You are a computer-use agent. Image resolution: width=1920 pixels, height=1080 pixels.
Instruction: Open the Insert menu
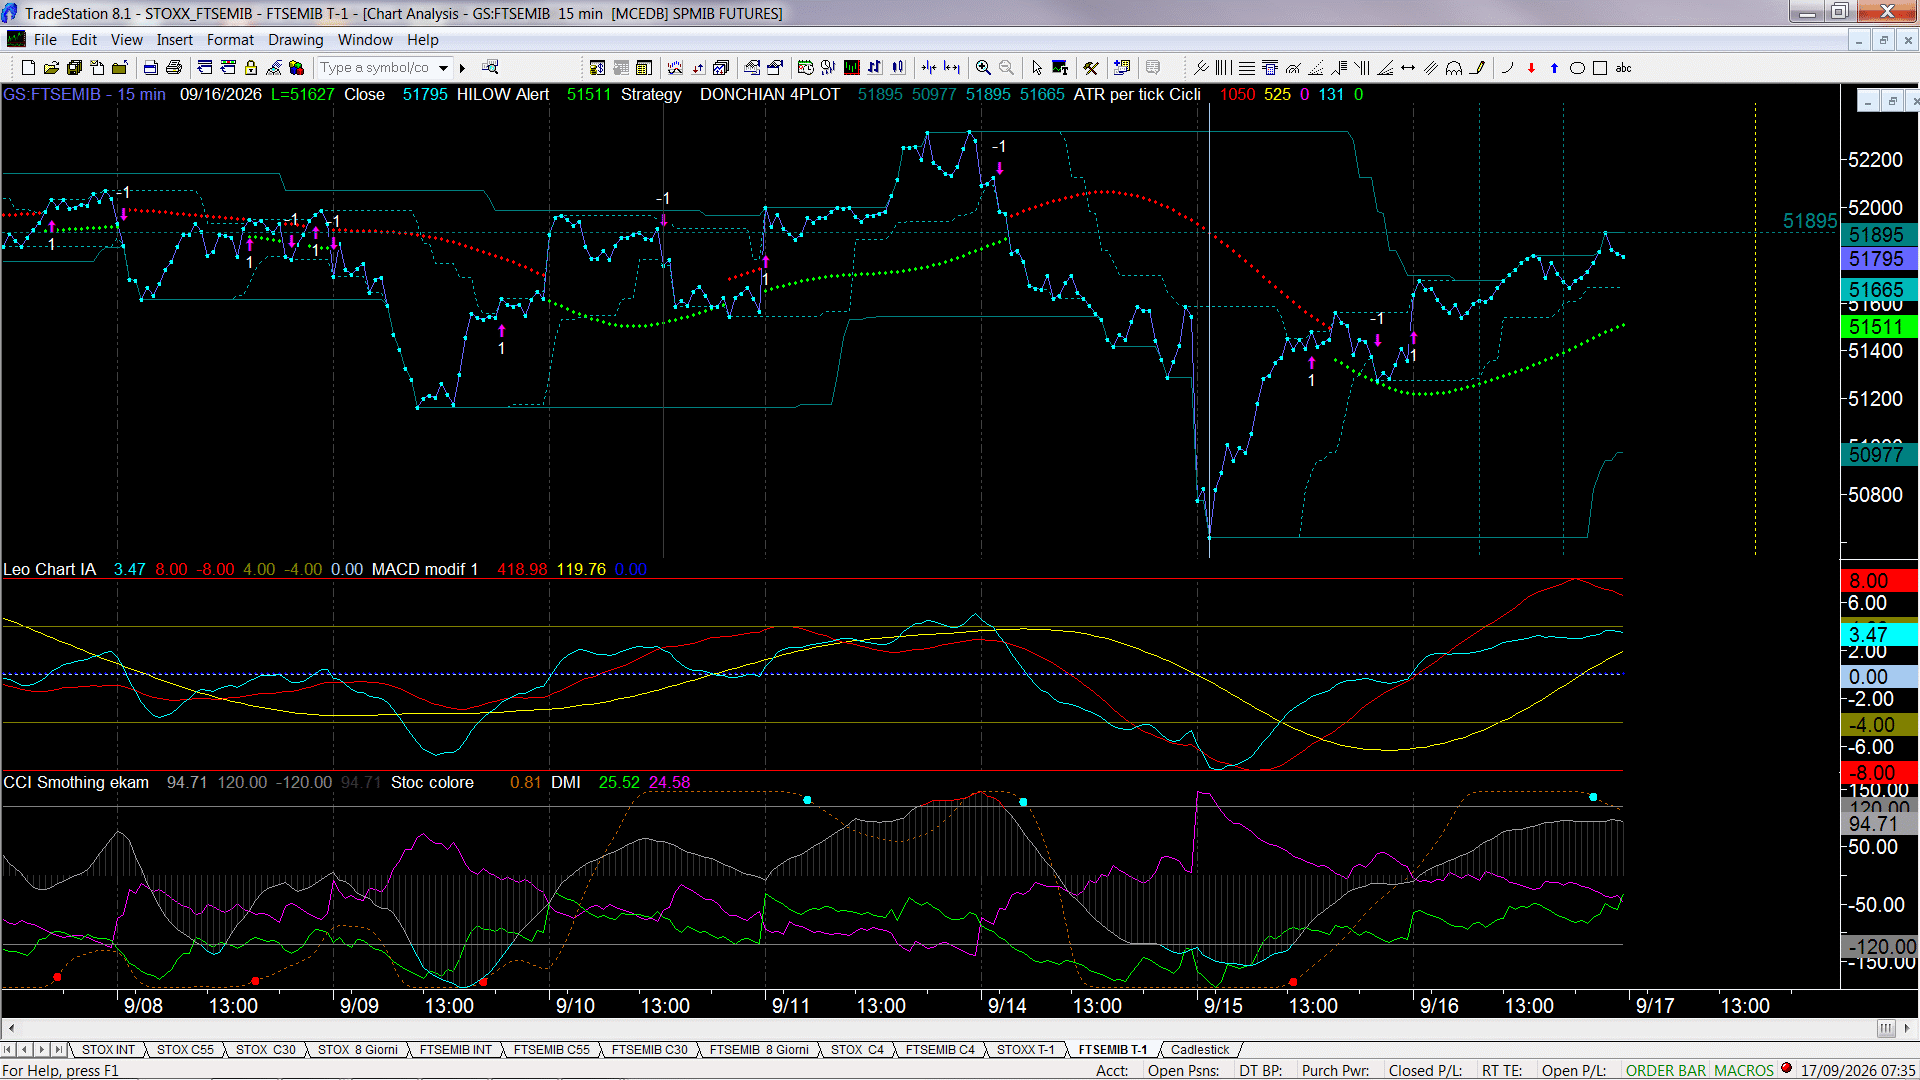174,40
